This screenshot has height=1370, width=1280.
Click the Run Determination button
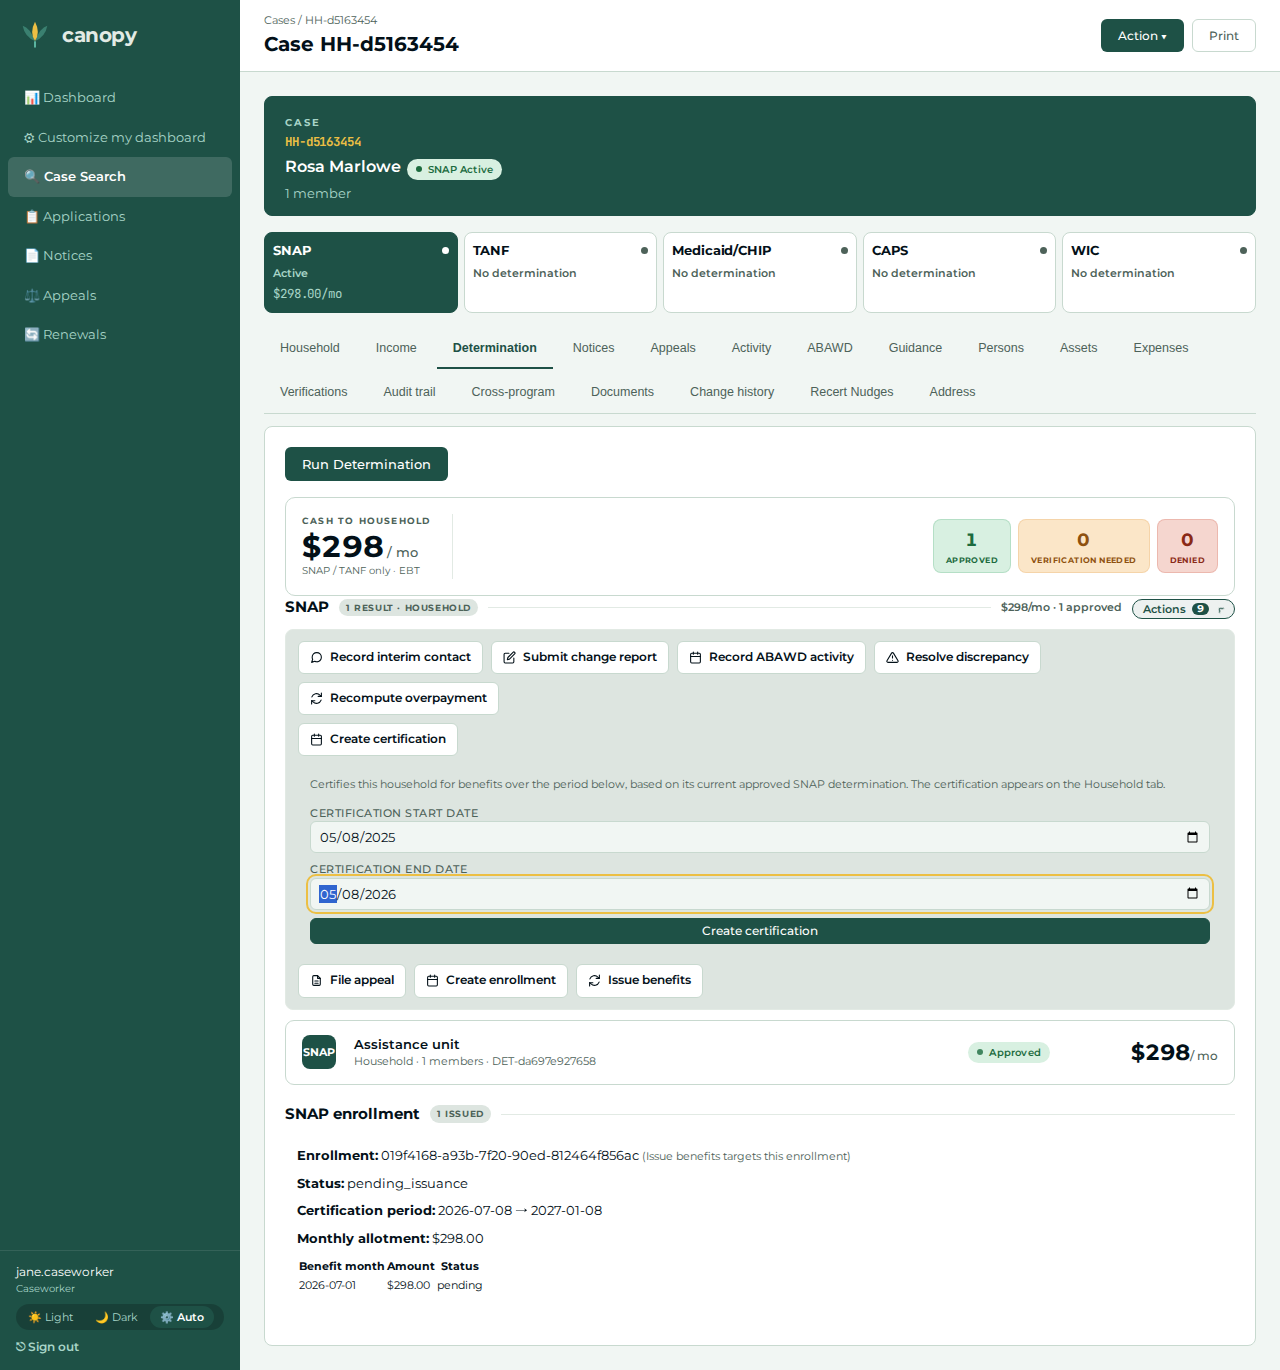click(x=366, y=464)
